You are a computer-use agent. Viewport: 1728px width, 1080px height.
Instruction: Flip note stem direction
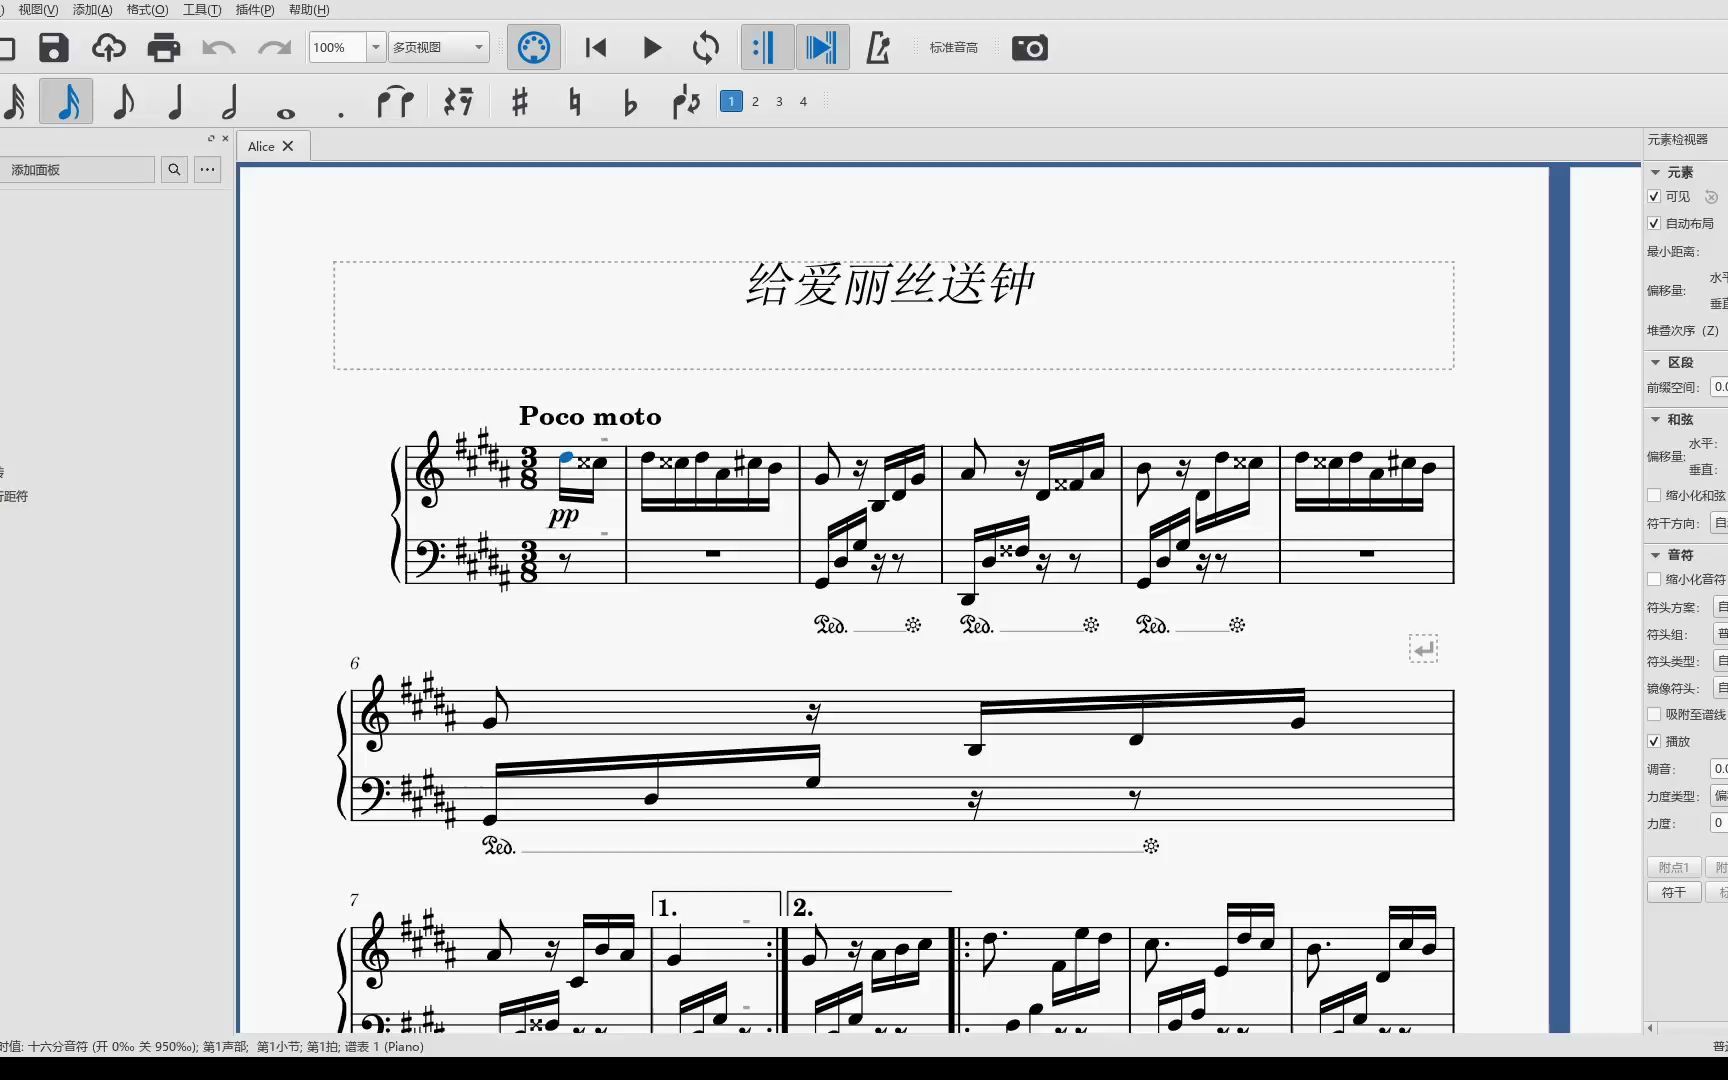tap(686, 101)
